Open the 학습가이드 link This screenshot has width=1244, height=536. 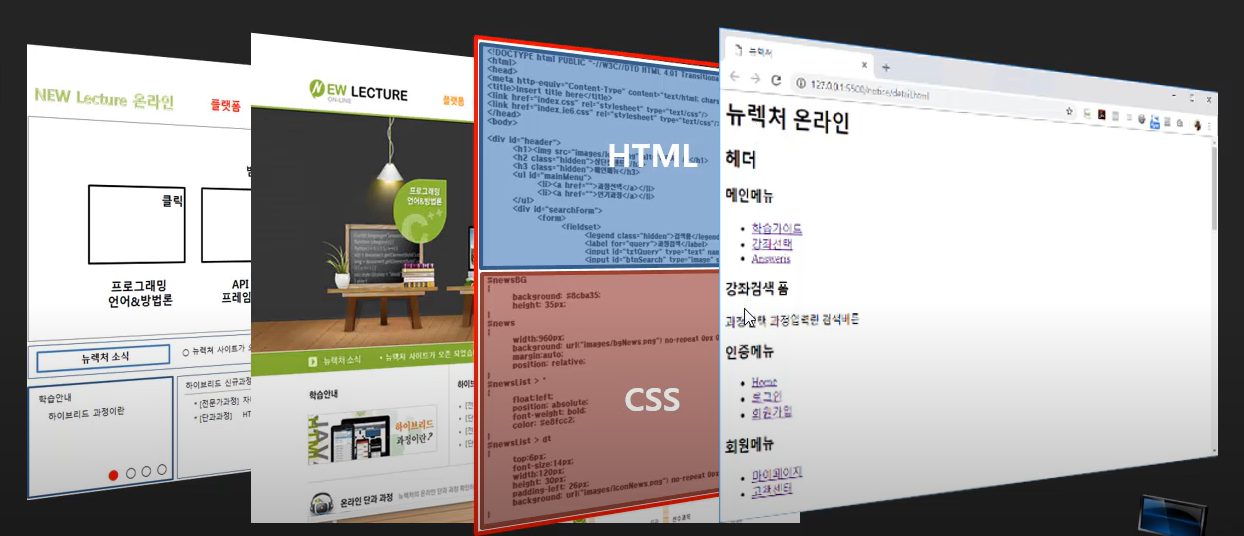[x=776, y=228]
